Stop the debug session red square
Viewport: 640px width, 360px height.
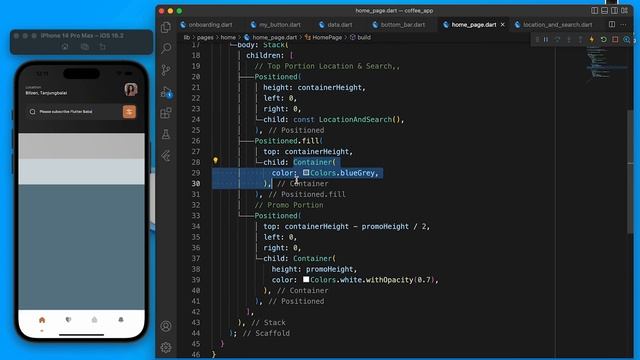pyautogui.click(x=615, y=40)
